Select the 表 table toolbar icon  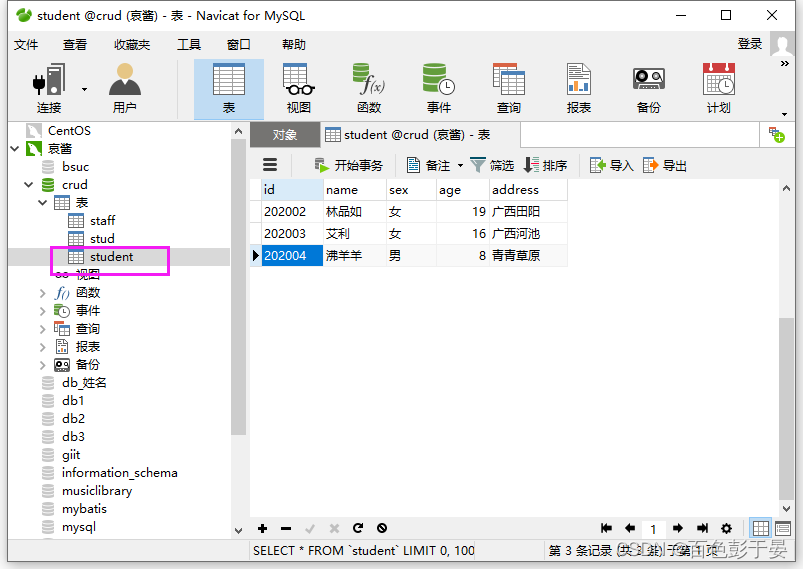229,89
